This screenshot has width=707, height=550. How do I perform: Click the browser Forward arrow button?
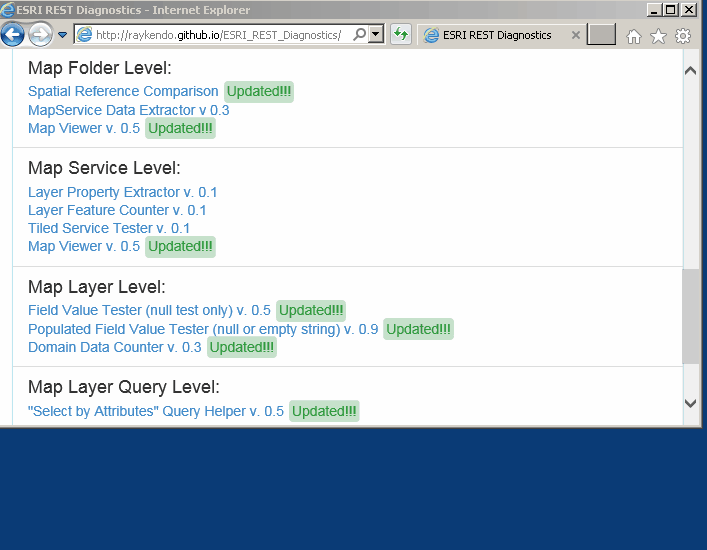[40, 34]
